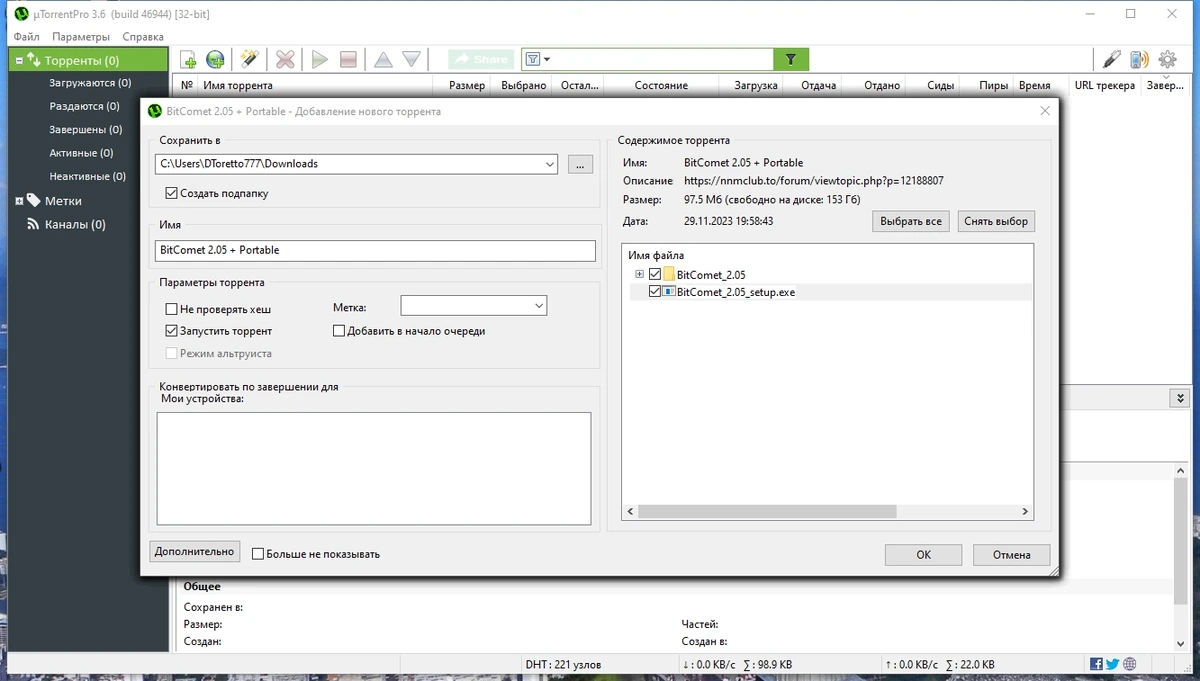Viewport: 1200px width, 681px height.
Task: Uncheck Запустить торрент checkbox
Action: coord(172,330)
